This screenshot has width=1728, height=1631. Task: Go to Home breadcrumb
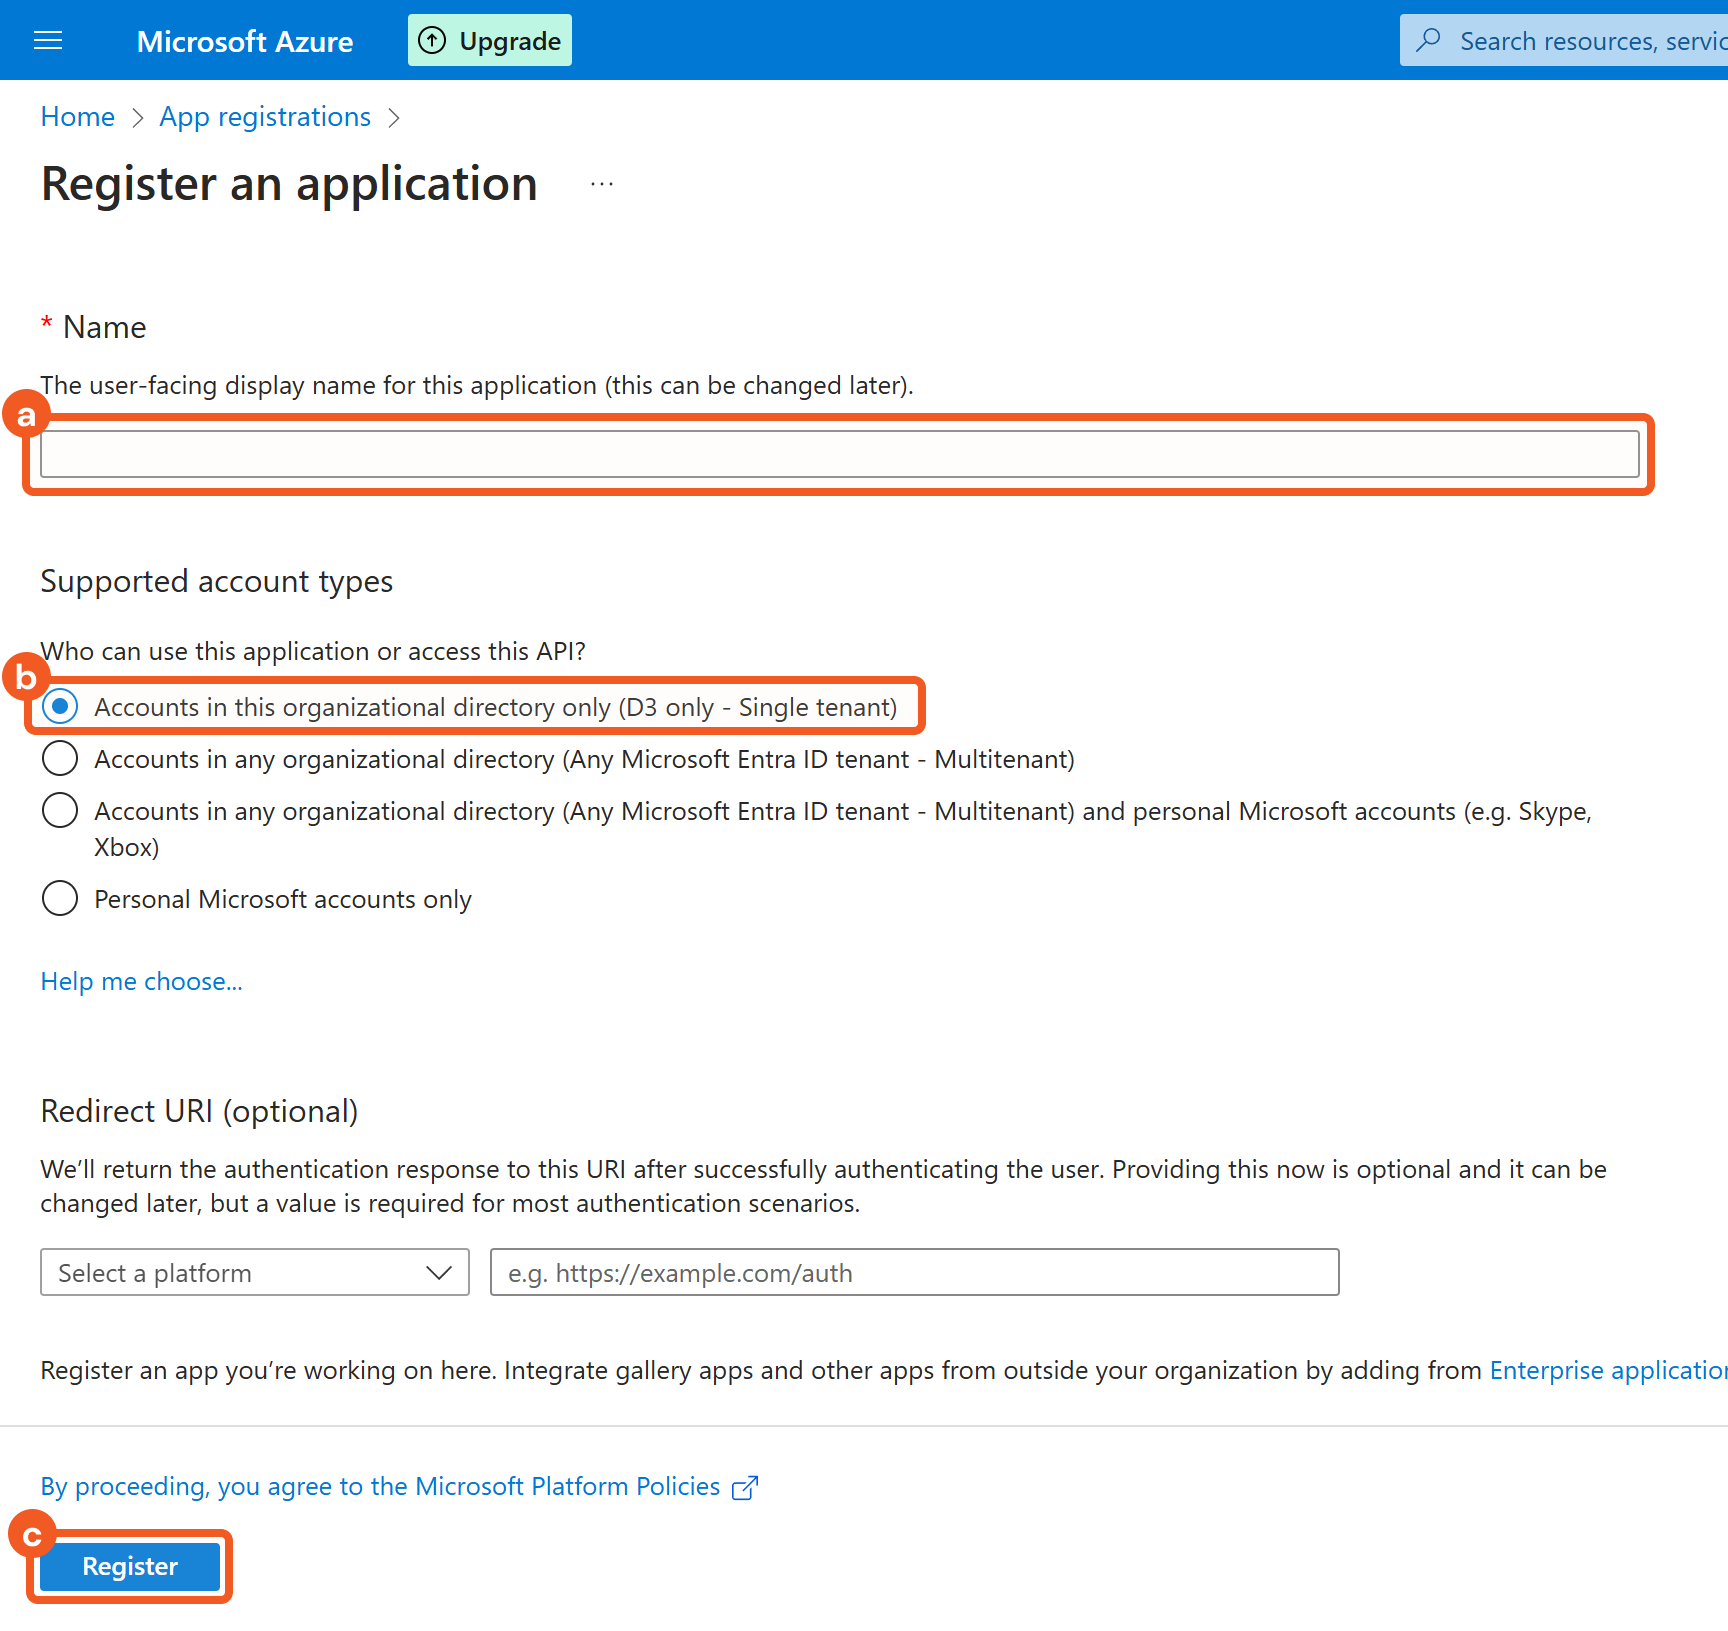[77, 117]
